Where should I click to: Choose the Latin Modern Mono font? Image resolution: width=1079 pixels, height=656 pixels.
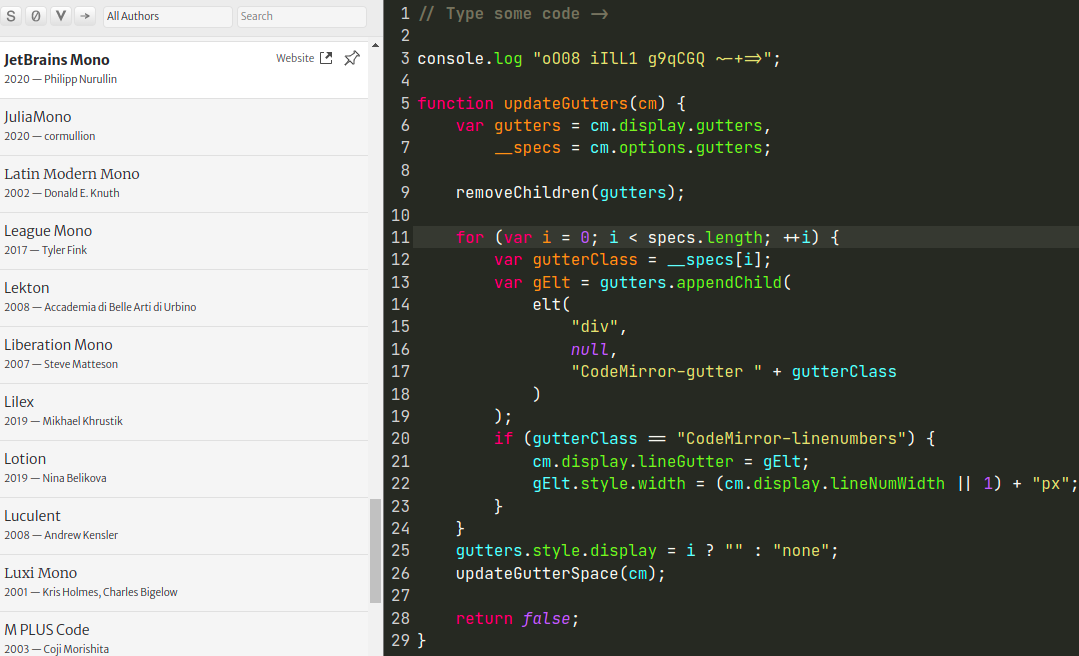(x=184, y=184)
